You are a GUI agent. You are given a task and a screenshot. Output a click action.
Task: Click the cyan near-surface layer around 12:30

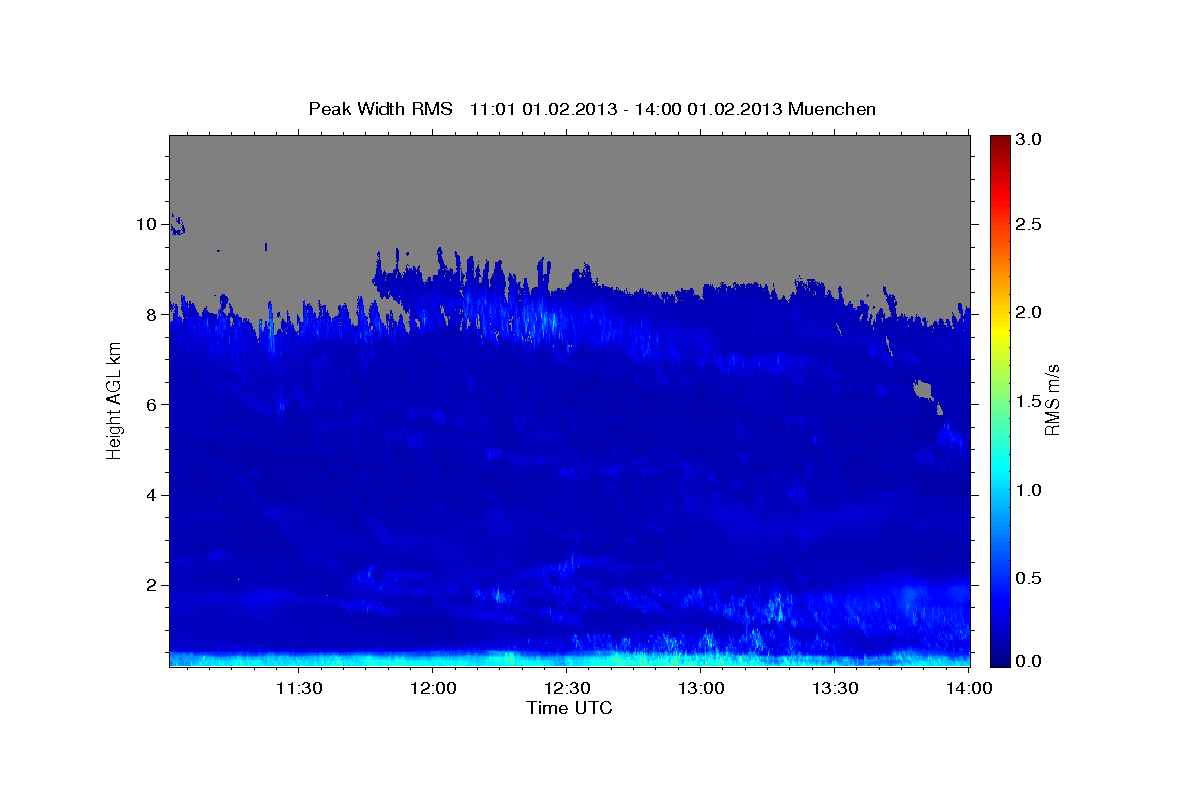click(x=566, y=658)
